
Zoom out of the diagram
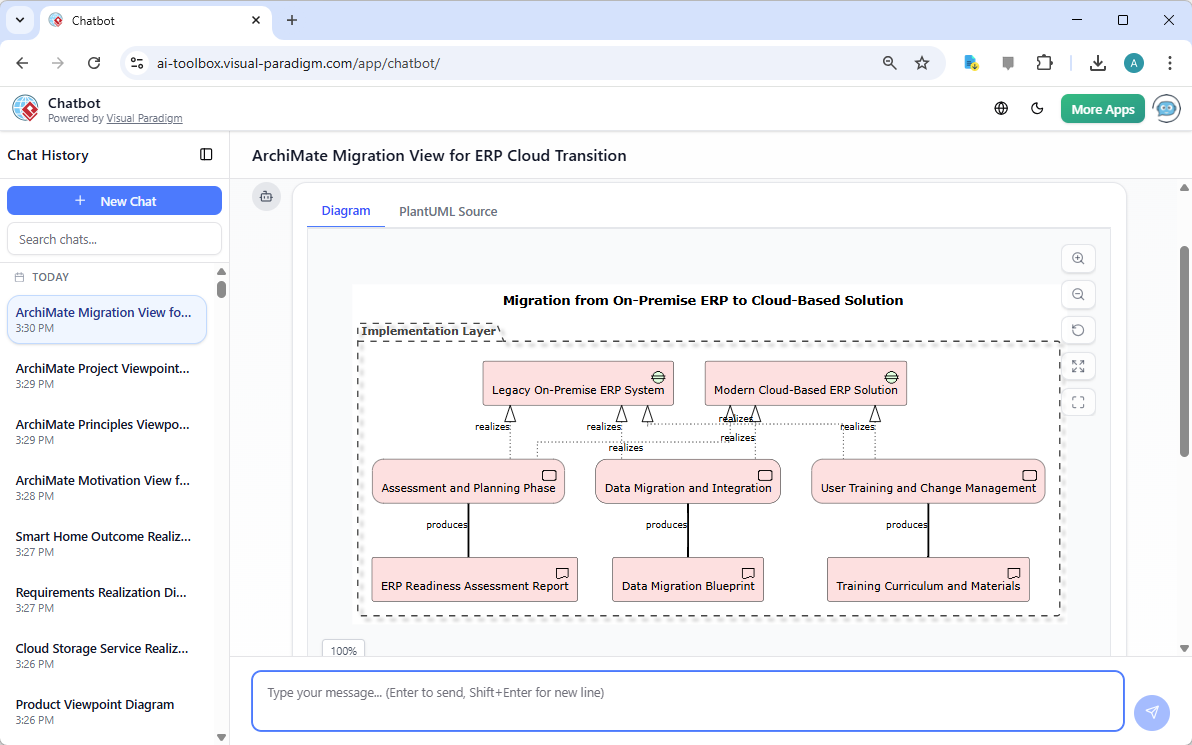(1078, 294)
